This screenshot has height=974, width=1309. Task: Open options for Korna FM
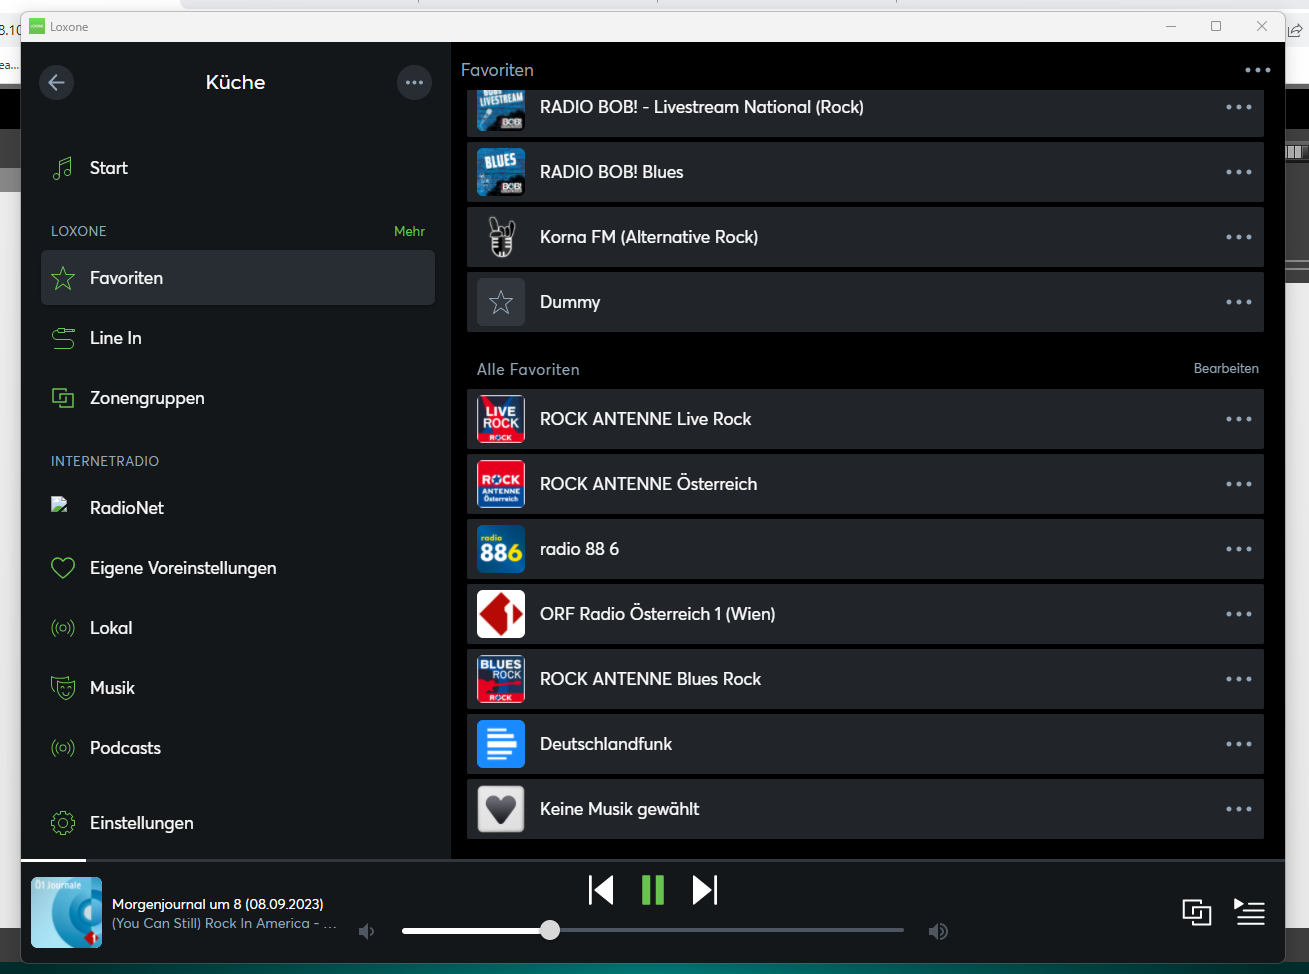1239,237
